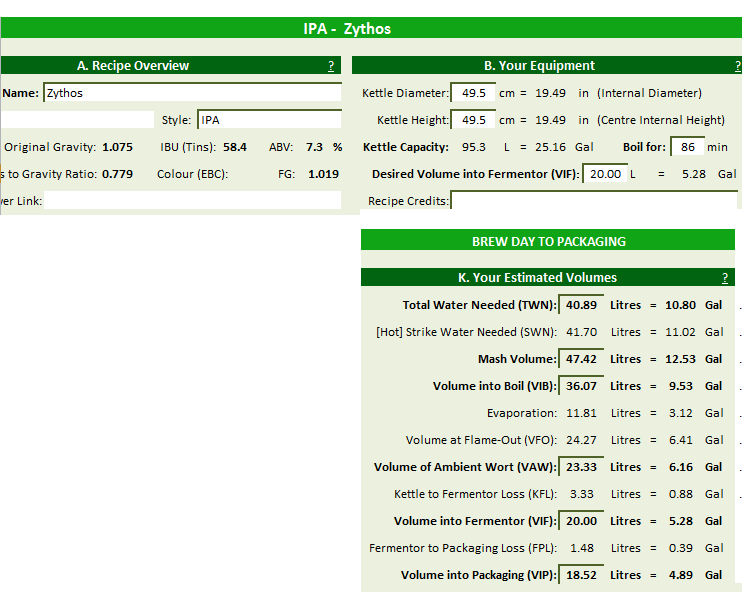Edit the Style field containing IPA
742x593 pixels.
[269, 120]
